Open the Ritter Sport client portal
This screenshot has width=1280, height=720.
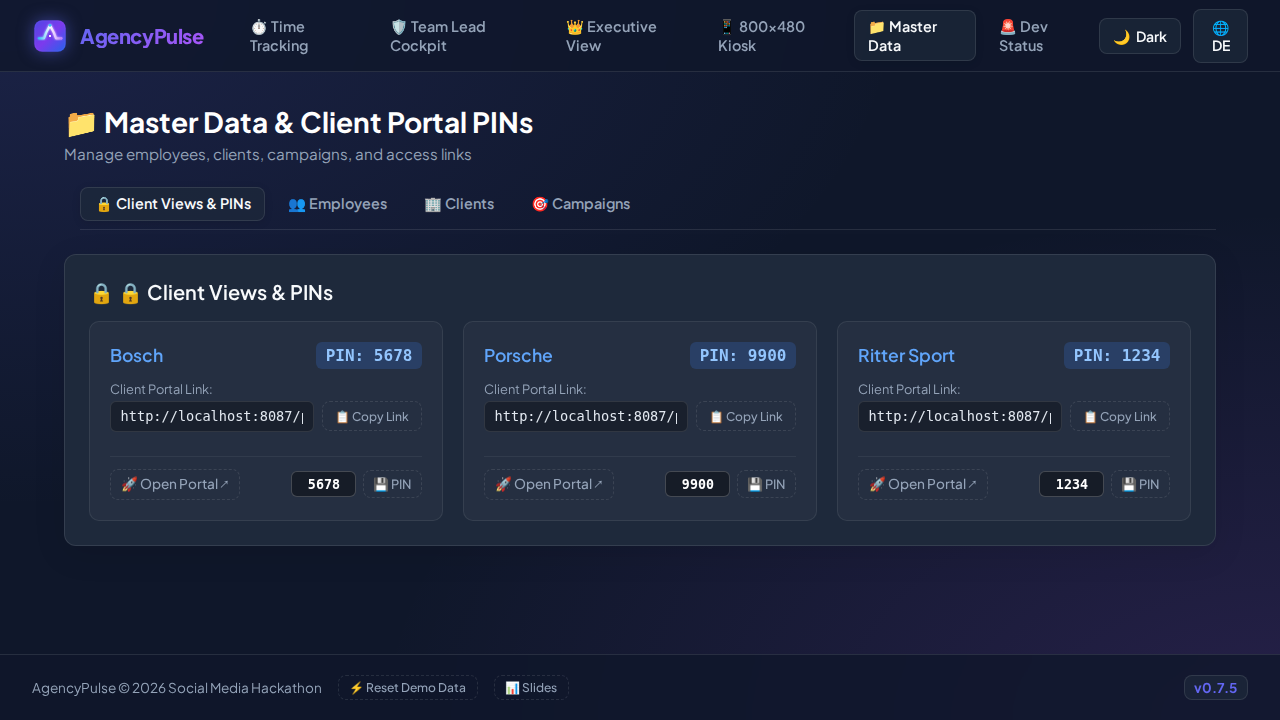coord(923,484)
